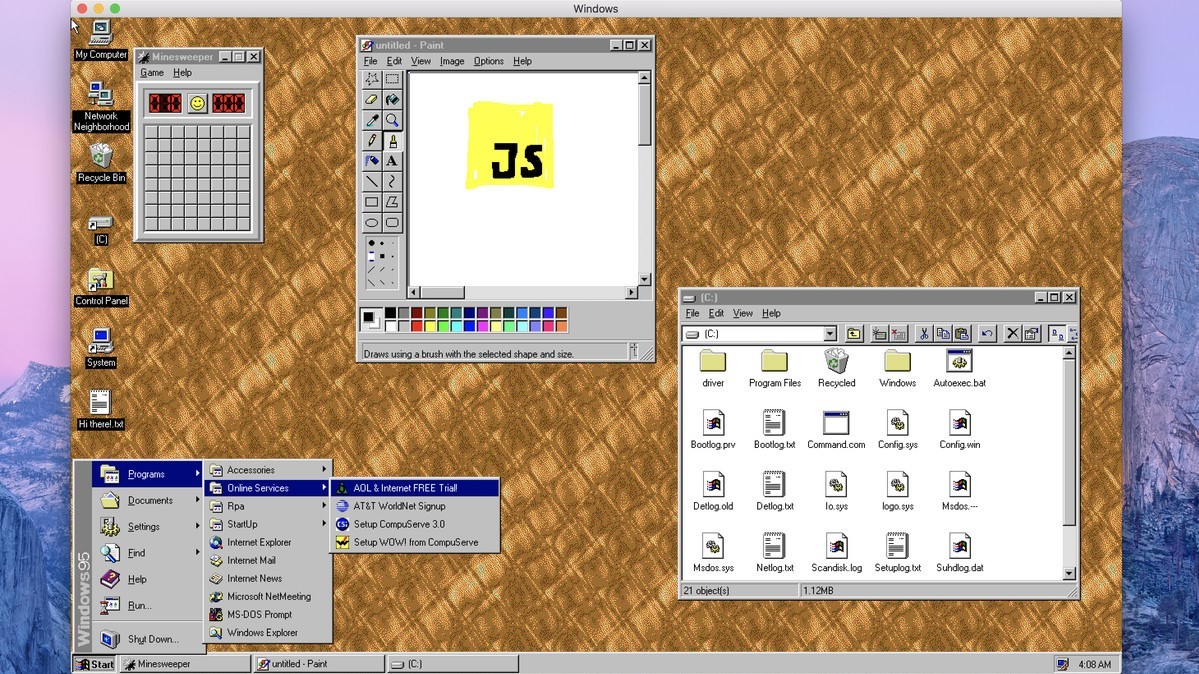Choose the Eraser tool in Paint
The image size is (1199, 674).
[x=372, y=99]
